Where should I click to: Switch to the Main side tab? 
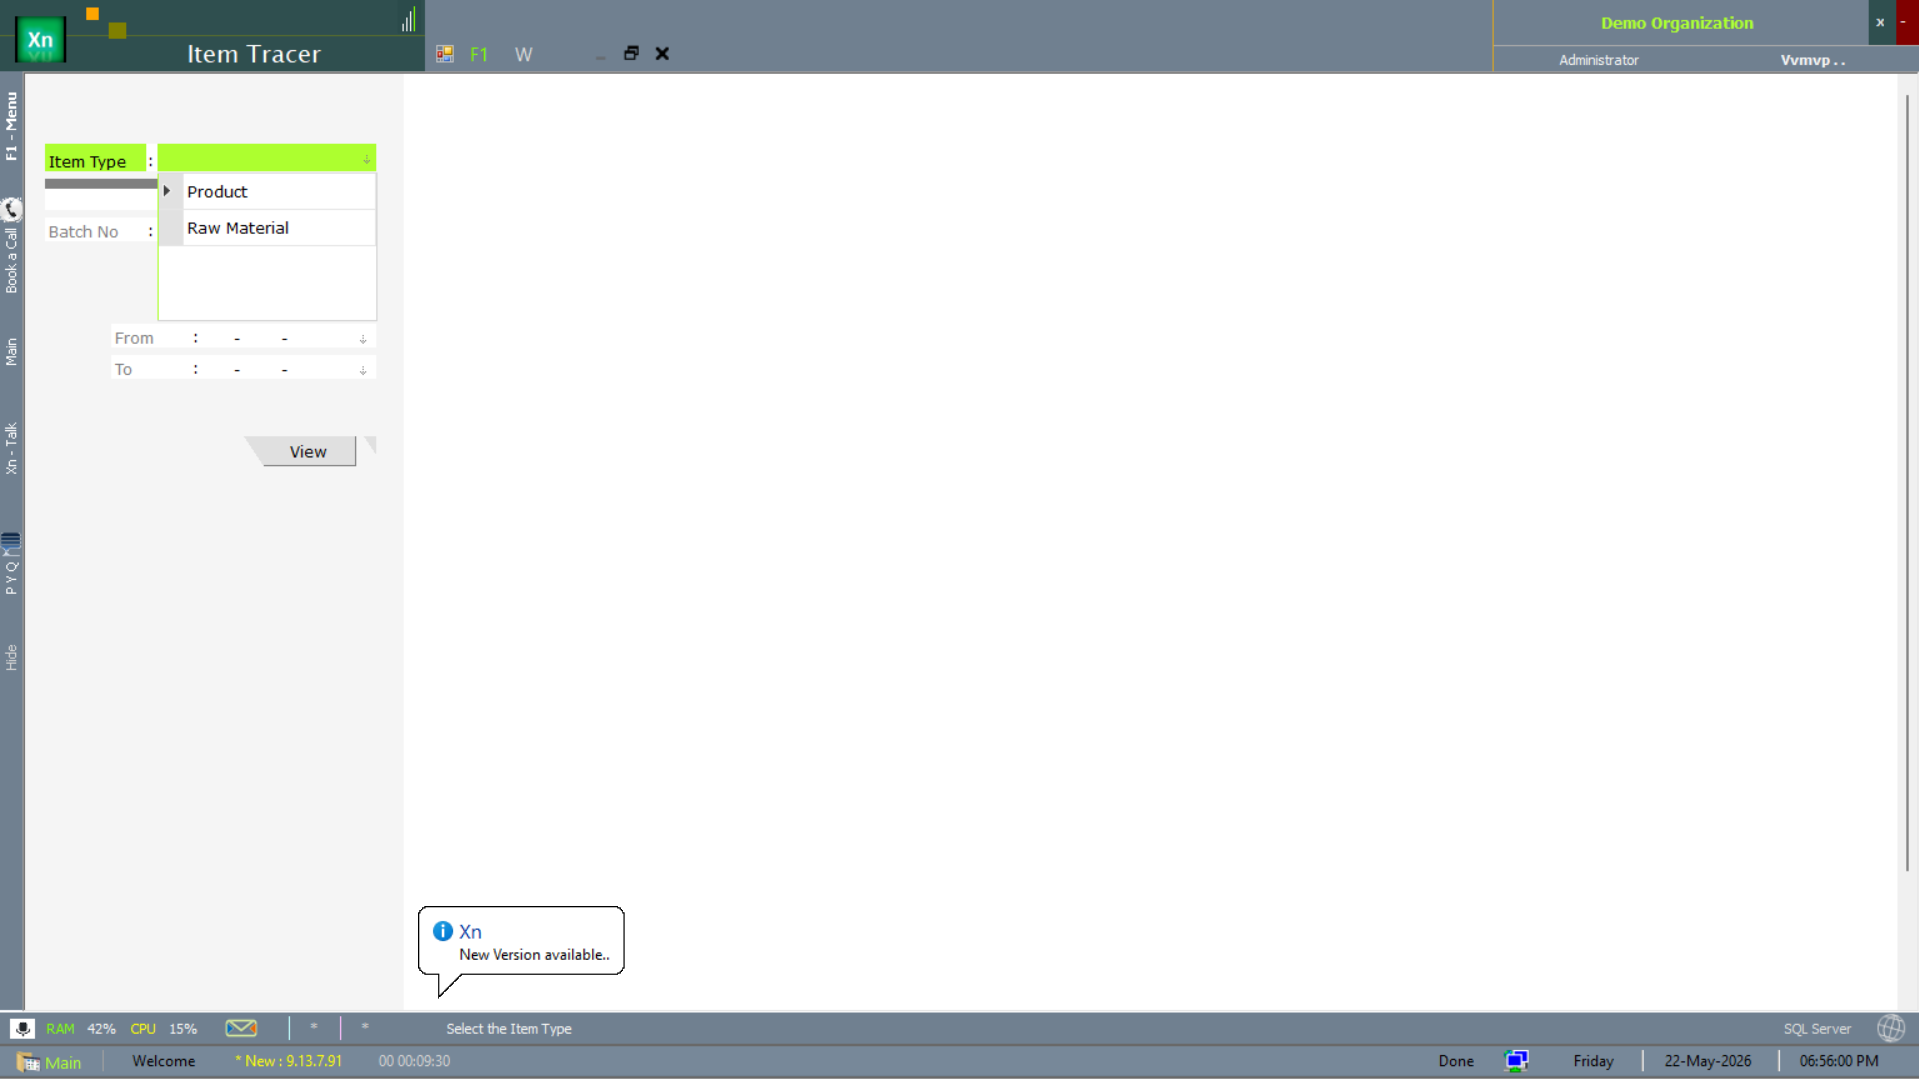click(11, 351)
